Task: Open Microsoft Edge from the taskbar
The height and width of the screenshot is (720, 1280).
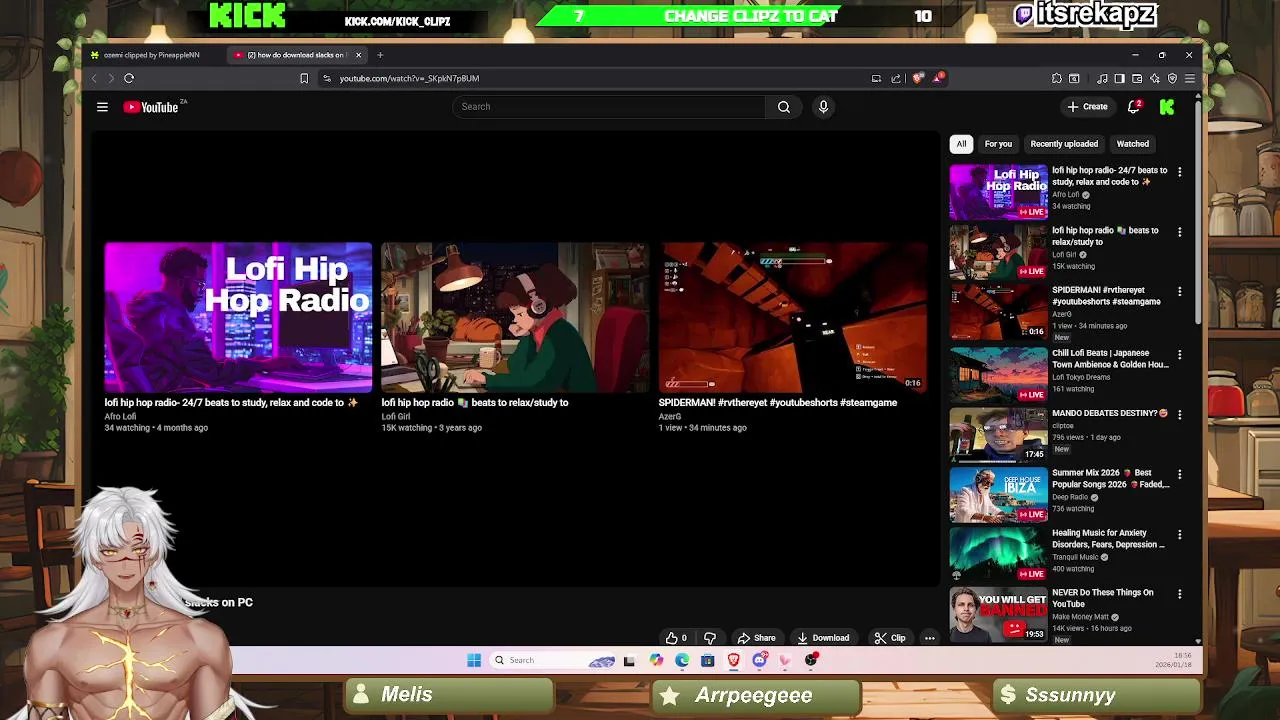Action: pyautogui.click(x=682, y=660)
